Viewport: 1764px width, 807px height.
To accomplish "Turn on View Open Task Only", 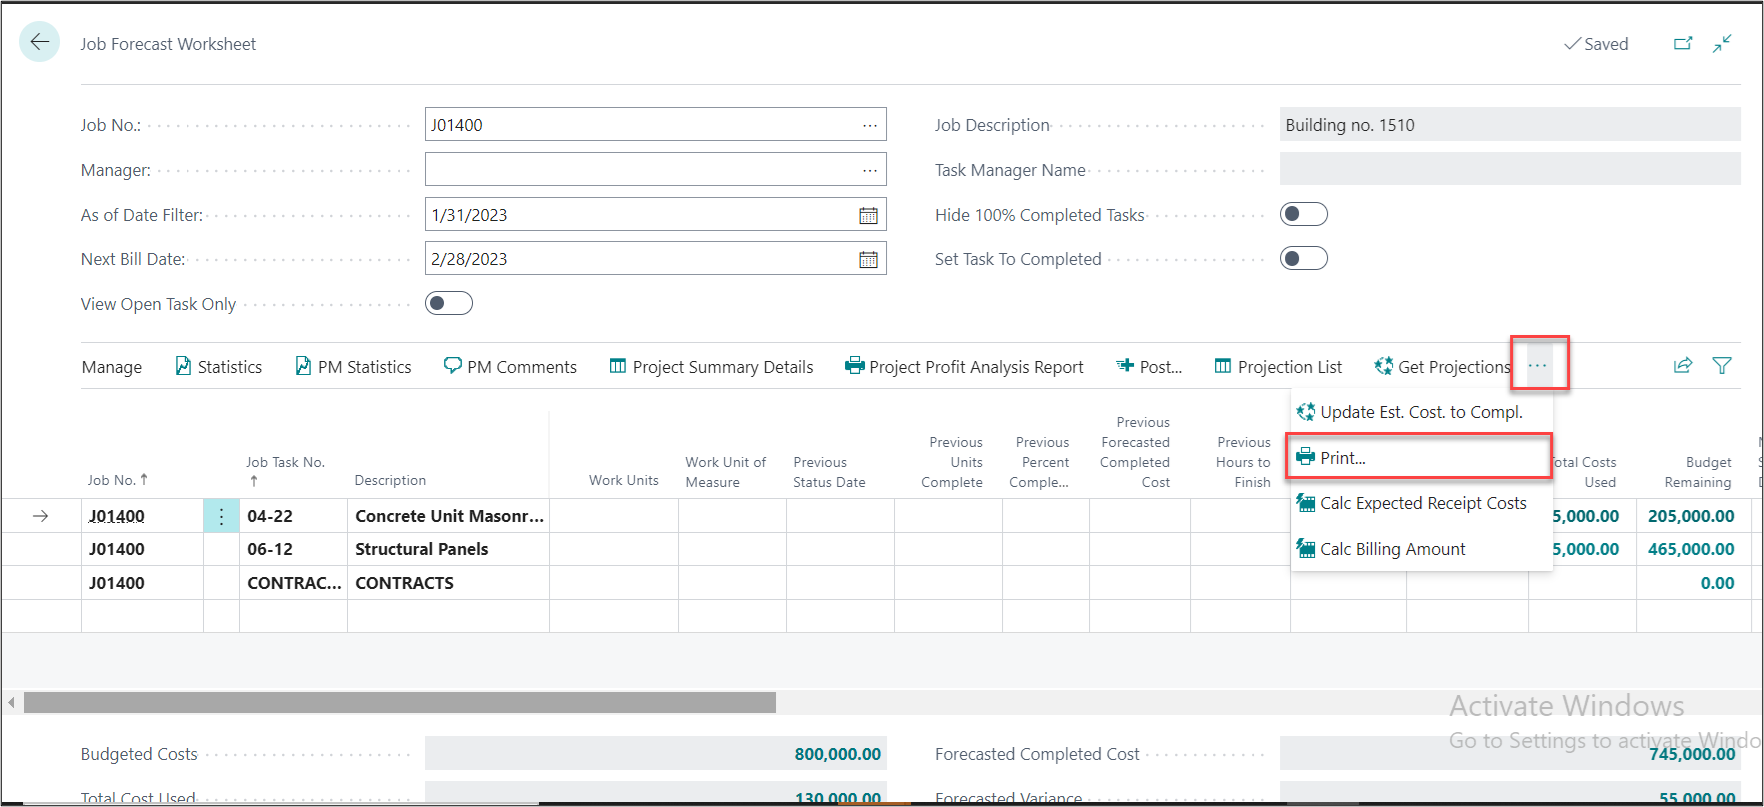I will (449, 303).
